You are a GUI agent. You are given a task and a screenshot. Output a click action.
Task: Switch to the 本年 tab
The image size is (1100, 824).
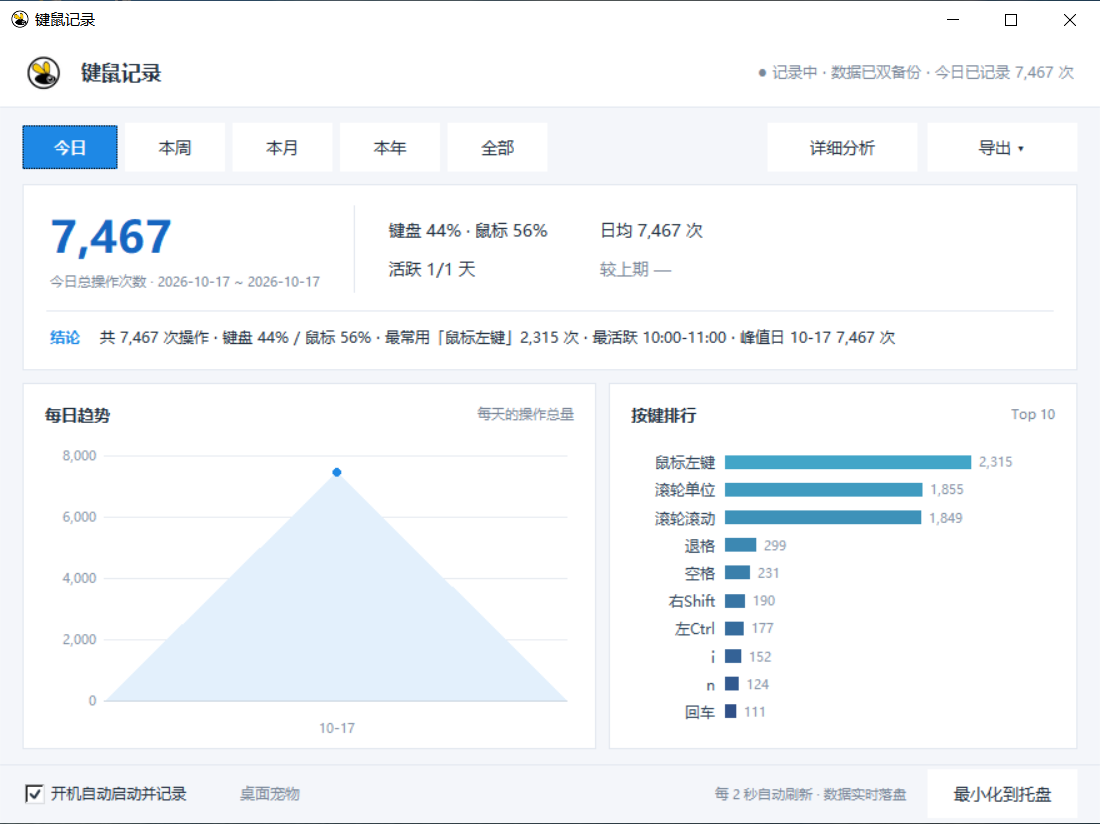[389, 147]
